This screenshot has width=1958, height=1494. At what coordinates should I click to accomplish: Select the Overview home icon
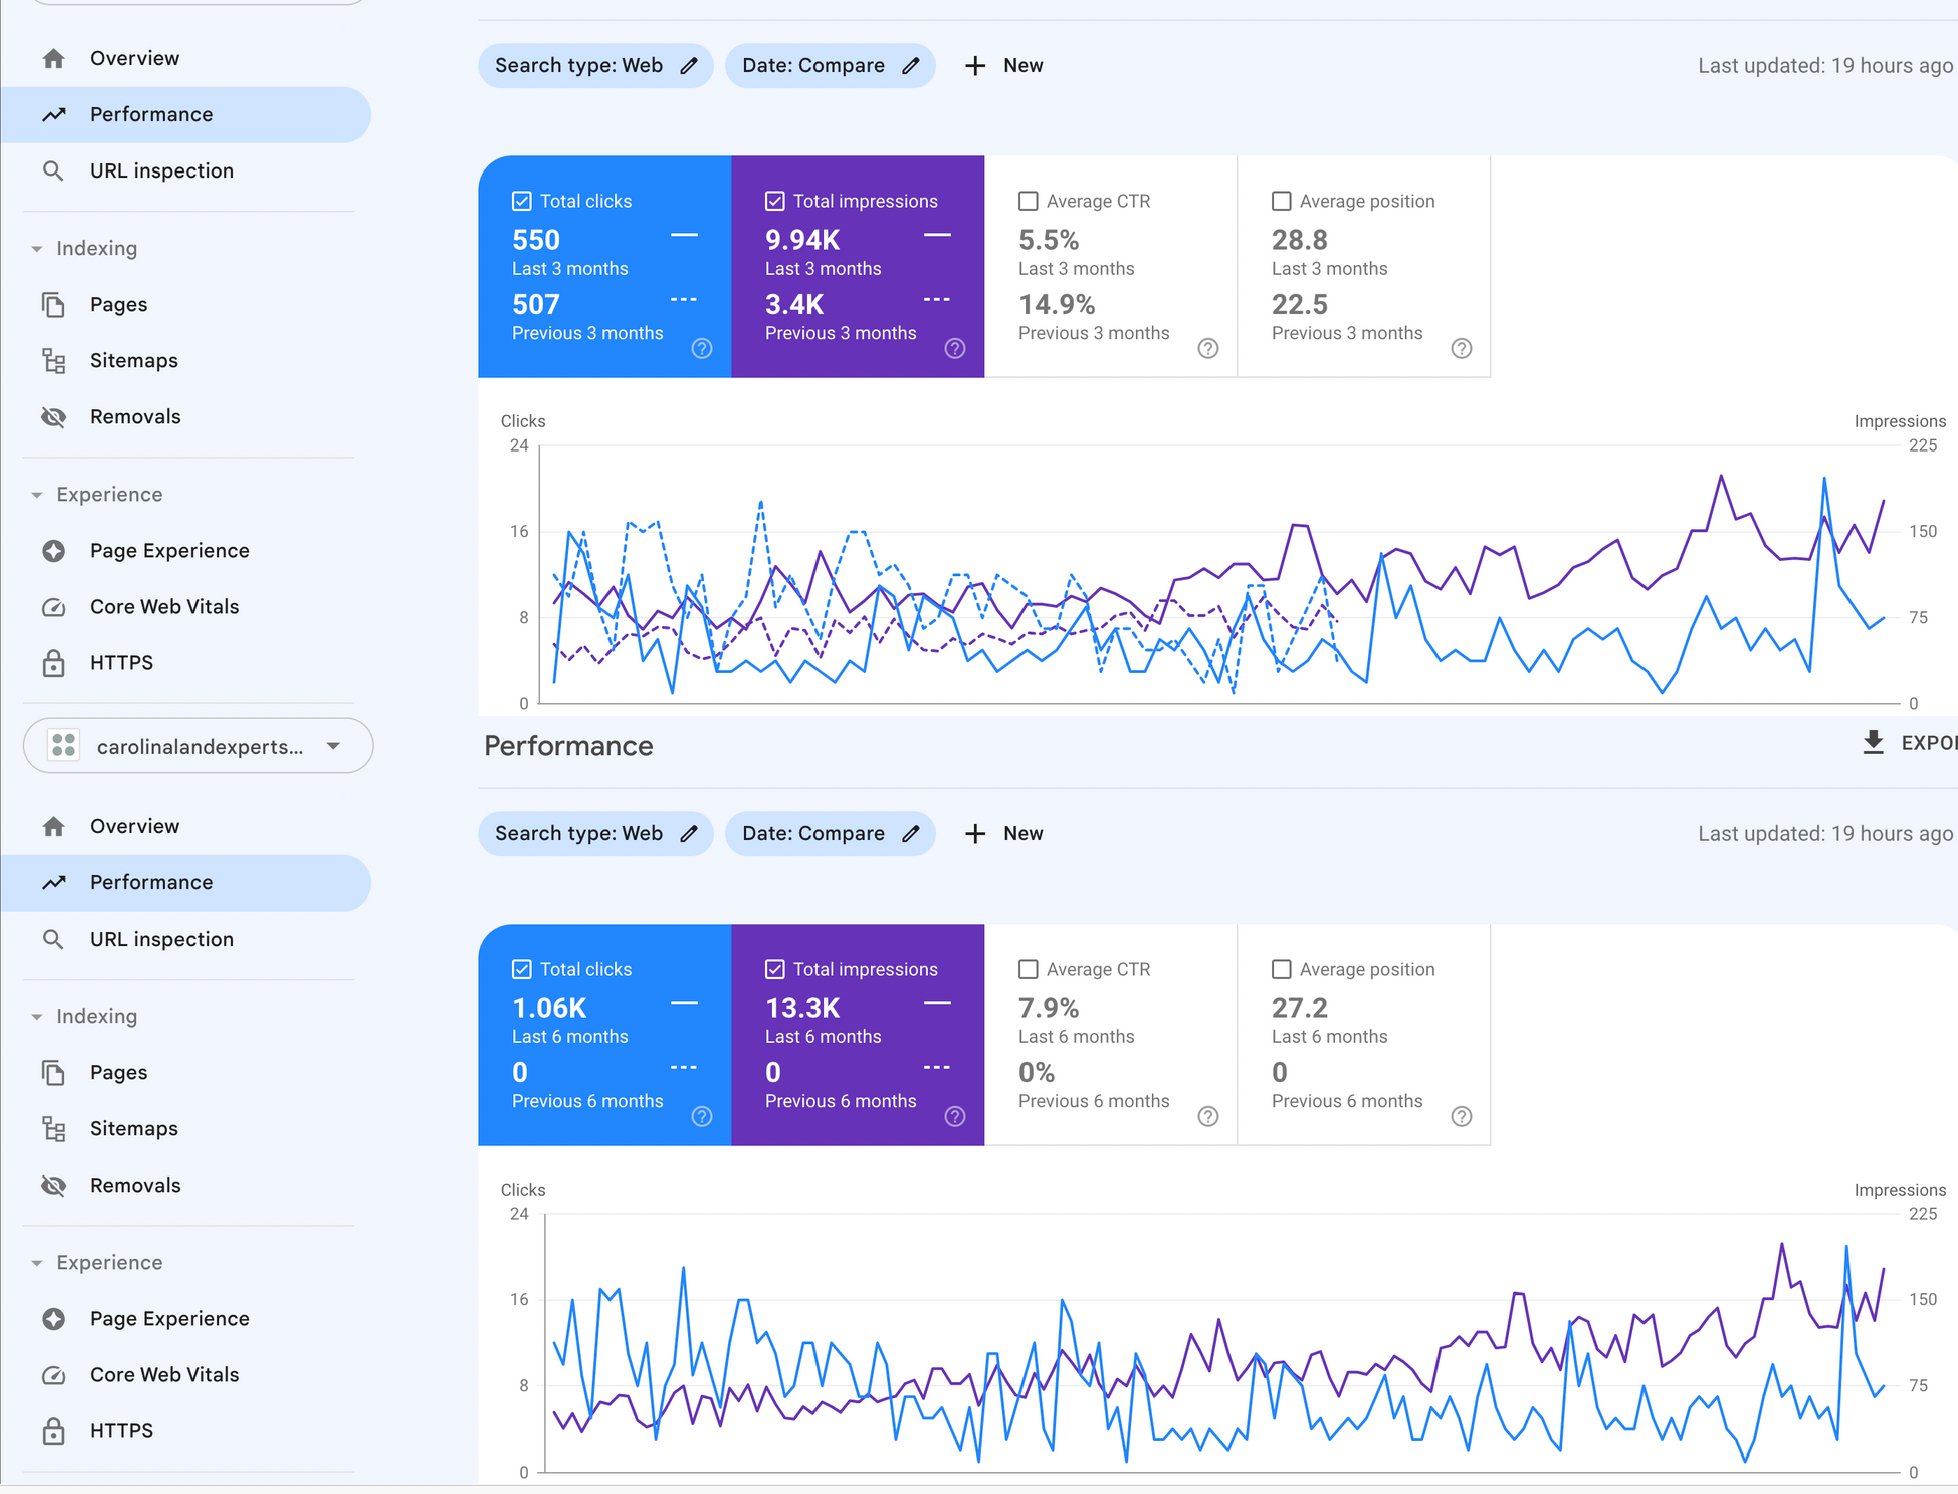(x=54, y=57)
